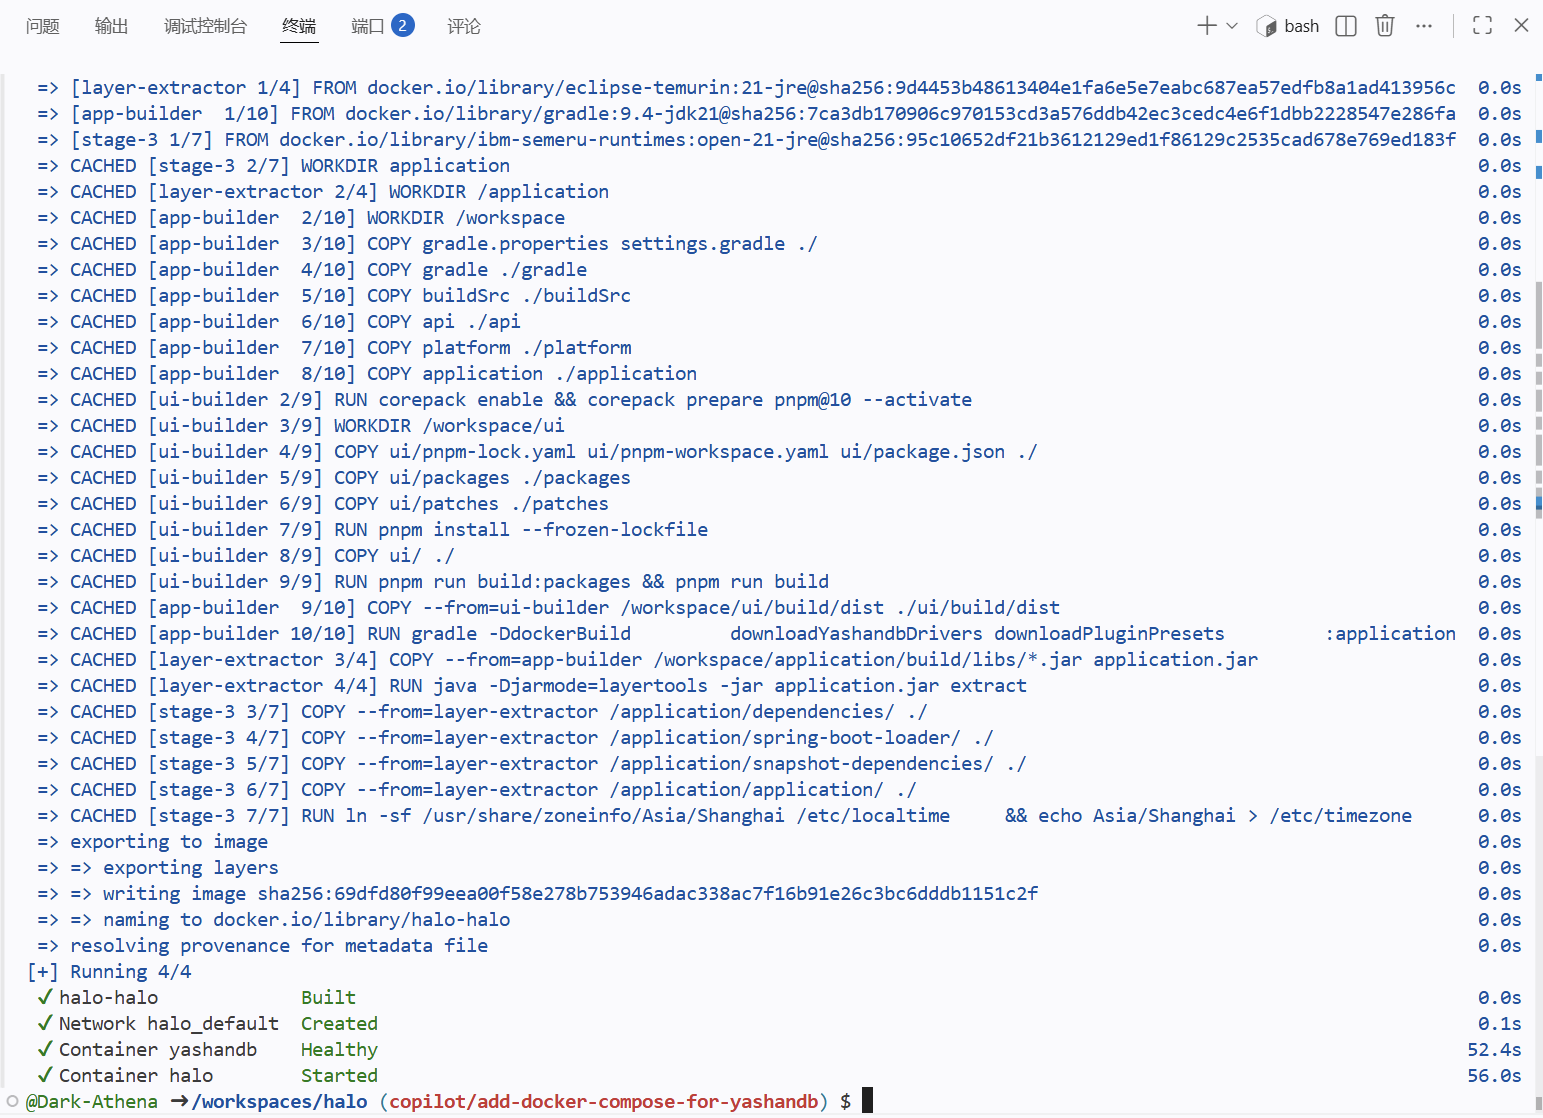
Task: Close the bottom panel
Action: coord(1521,26)
